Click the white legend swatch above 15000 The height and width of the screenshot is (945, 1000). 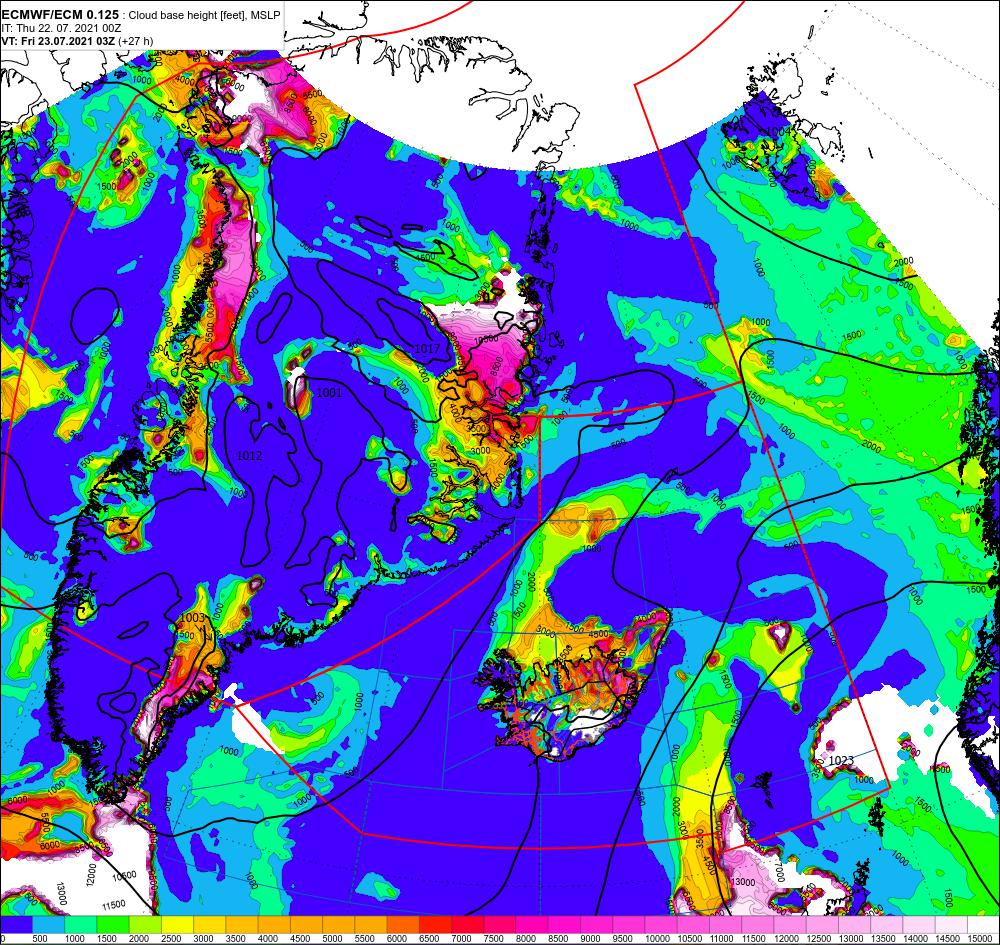point(983,925)
